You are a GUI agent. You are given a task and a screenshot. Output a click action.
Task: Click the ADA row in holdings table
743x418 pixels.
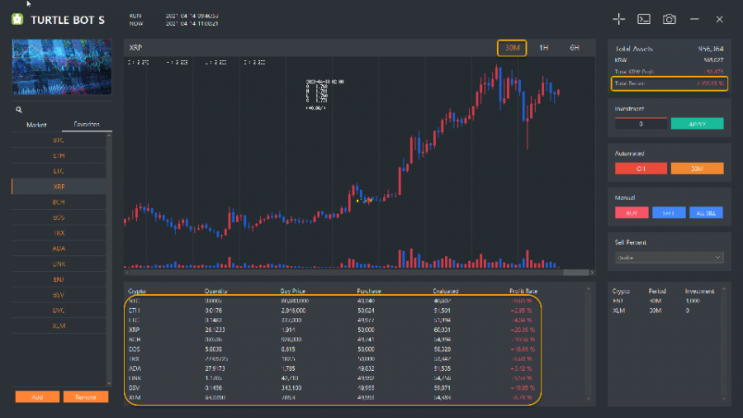[333, 368]
